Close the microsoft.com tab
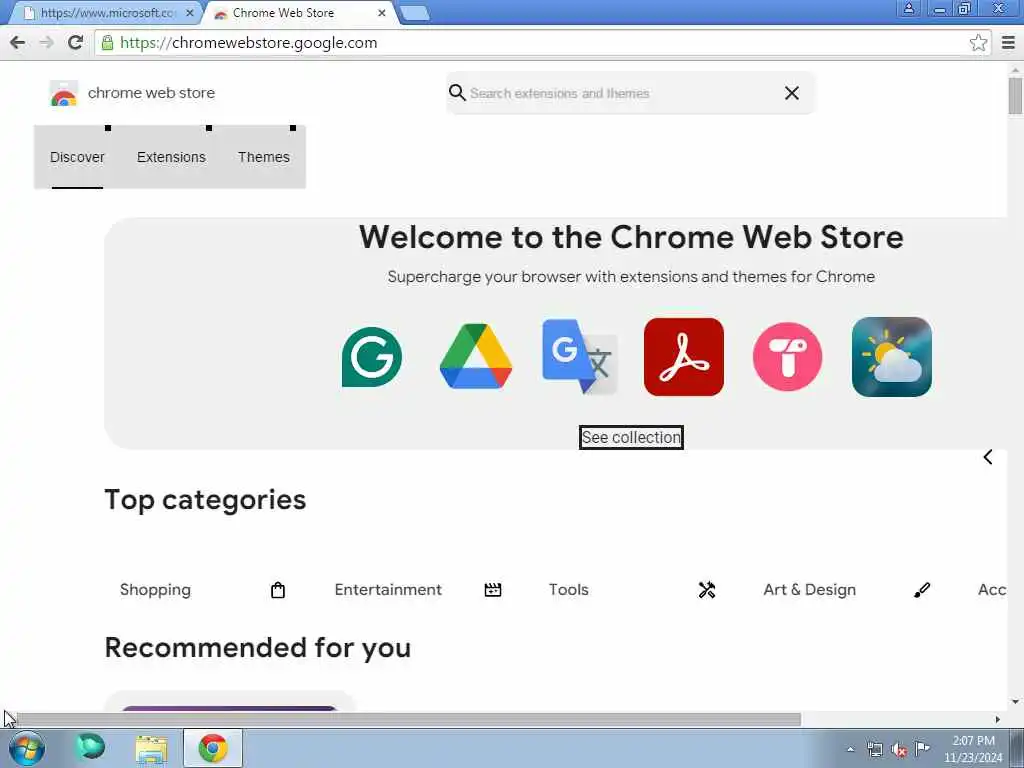The image size is (1024, 768). pos(189,13)
